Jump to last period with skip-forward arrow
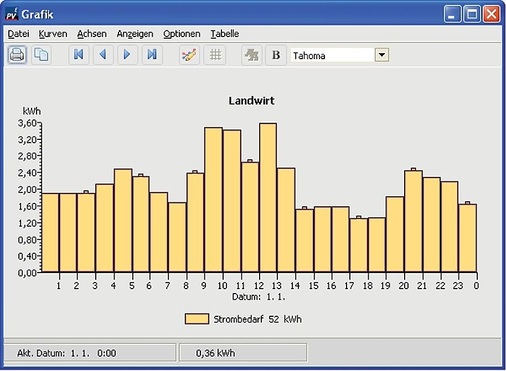This screenshot has height=371, width=506. [x=152, y=55]
